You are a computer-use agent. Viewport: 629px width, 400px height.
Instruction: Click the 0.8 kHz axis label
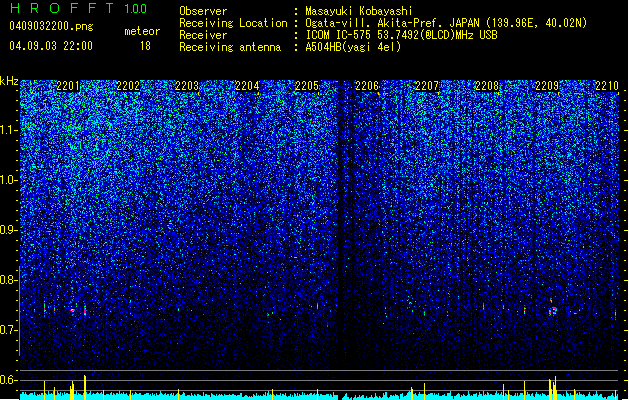9,280
